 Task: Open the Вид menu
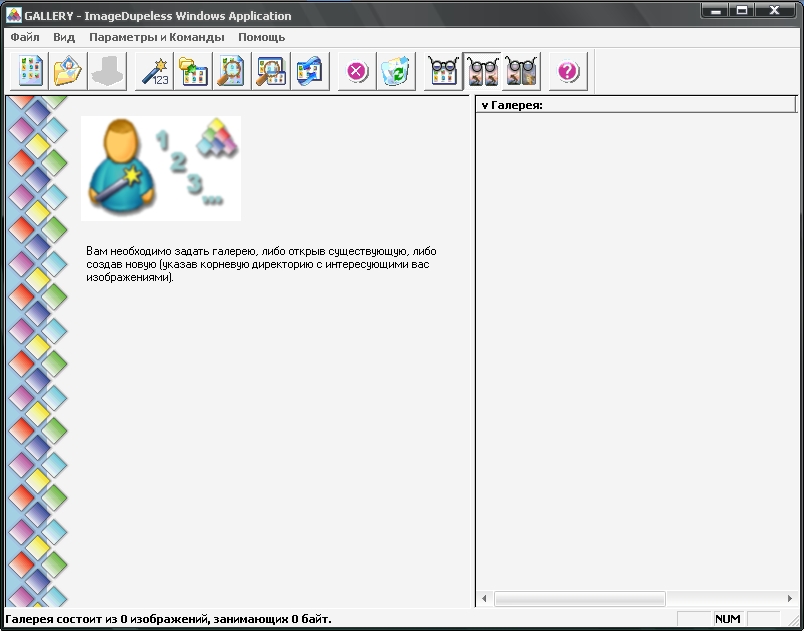pyautogui.click(x=64, y=37)
